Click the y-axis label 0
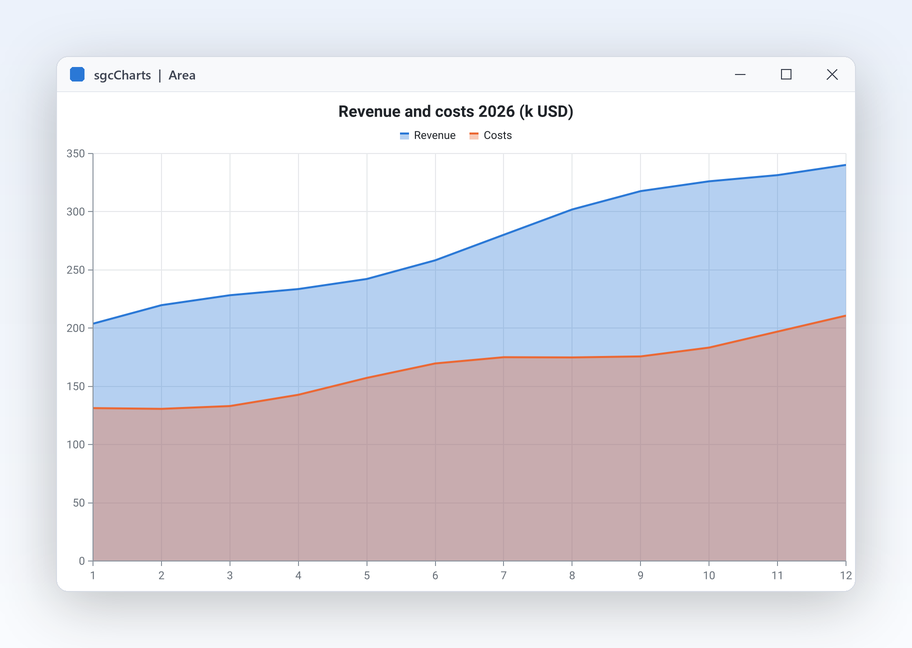The image size is (912, 648). [82, 561]
